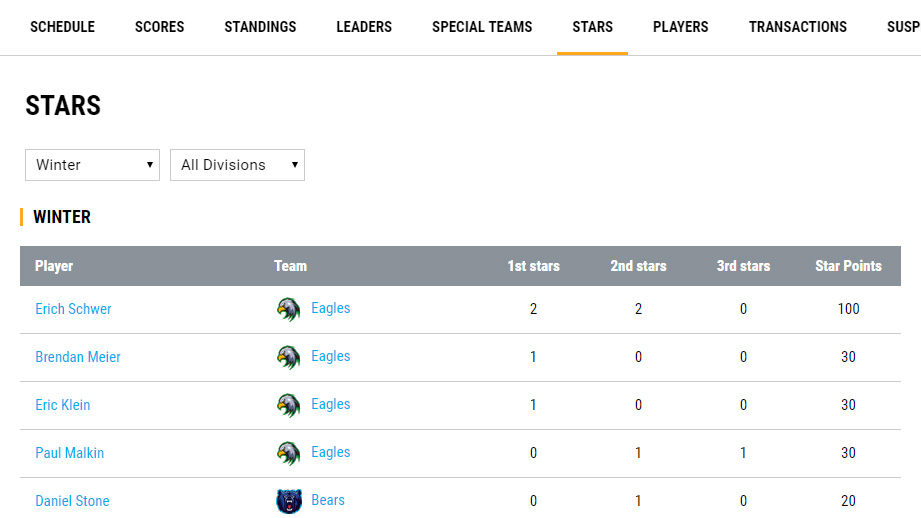Select the Leaders tab
Screen dimensions: 921x518
364,27
